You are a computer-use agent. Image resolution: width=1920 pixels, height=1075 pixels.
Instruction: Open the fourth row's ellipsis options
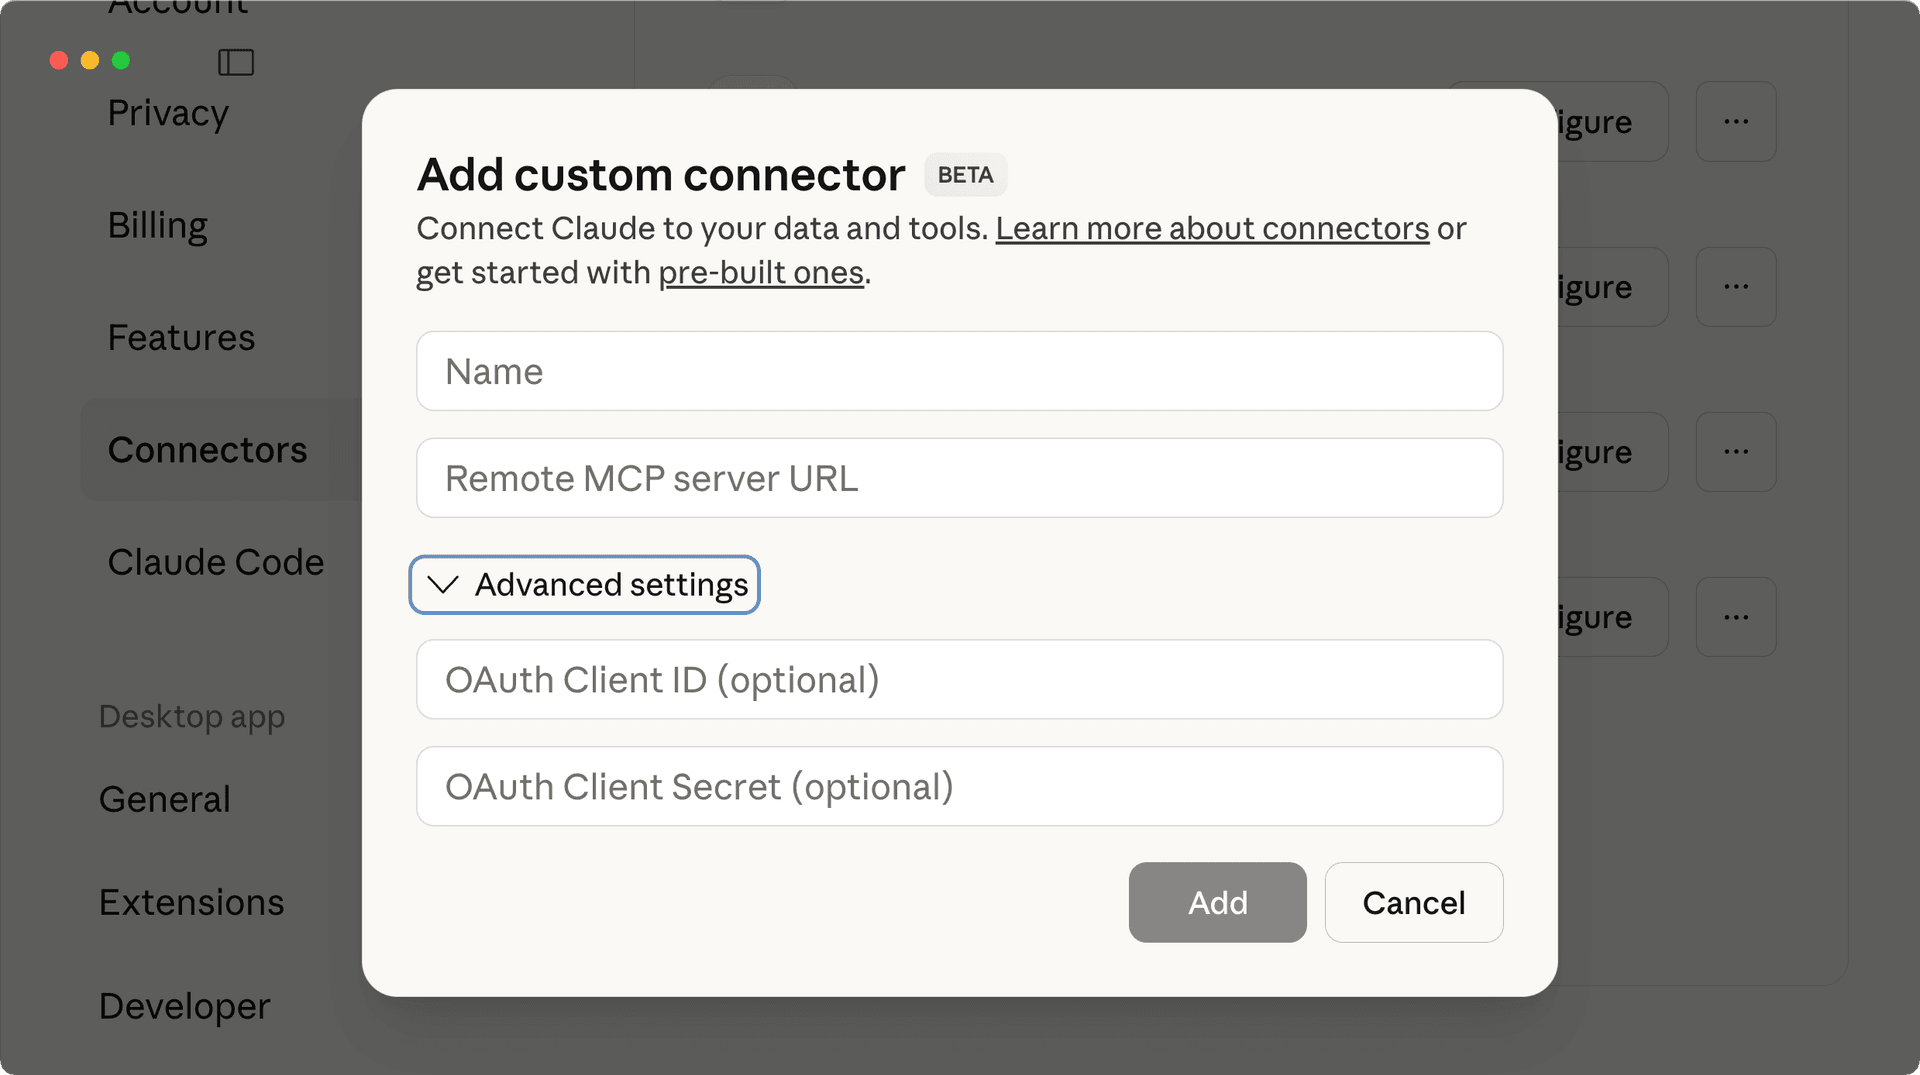(1736, 617)
